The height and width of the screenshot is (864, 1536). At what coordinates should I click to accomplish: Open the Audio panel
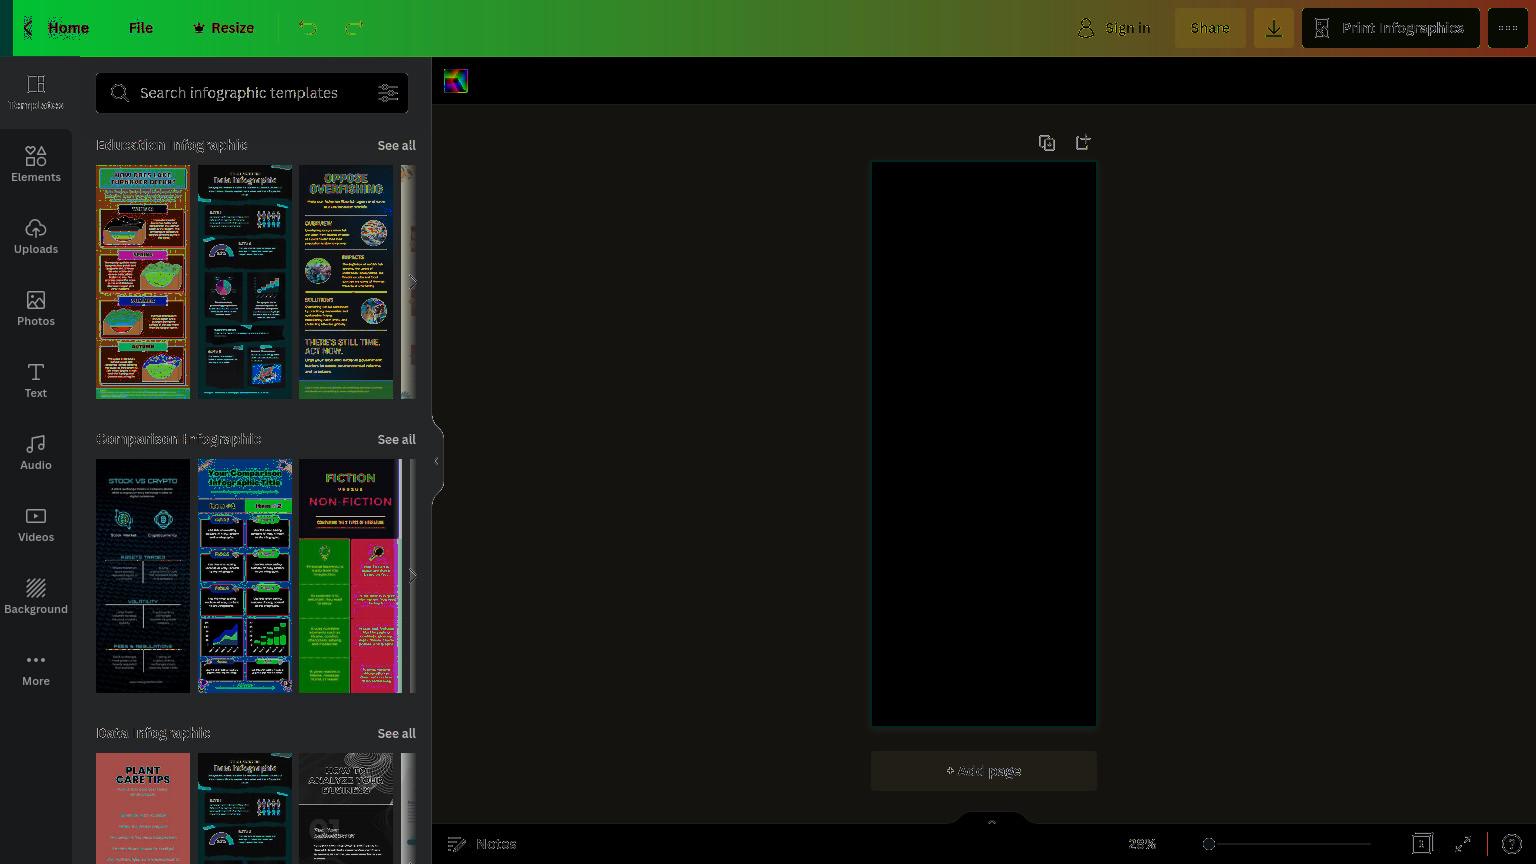click(36, 453)
